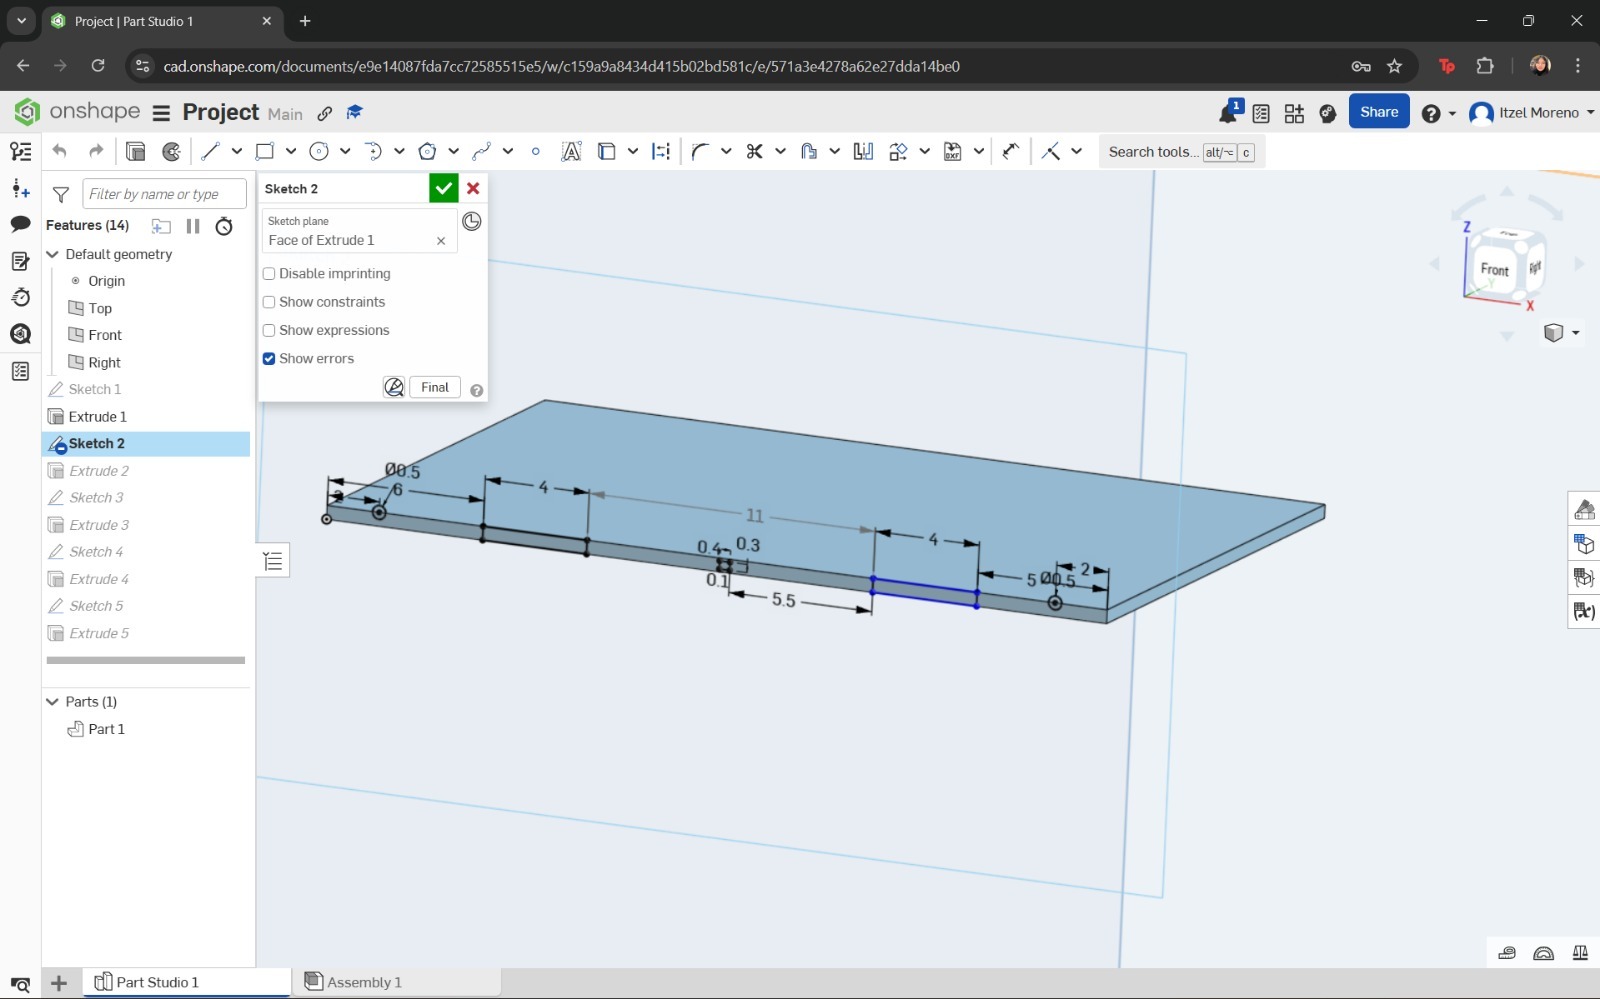Expand the Default geometry tree node

[52, 254]
